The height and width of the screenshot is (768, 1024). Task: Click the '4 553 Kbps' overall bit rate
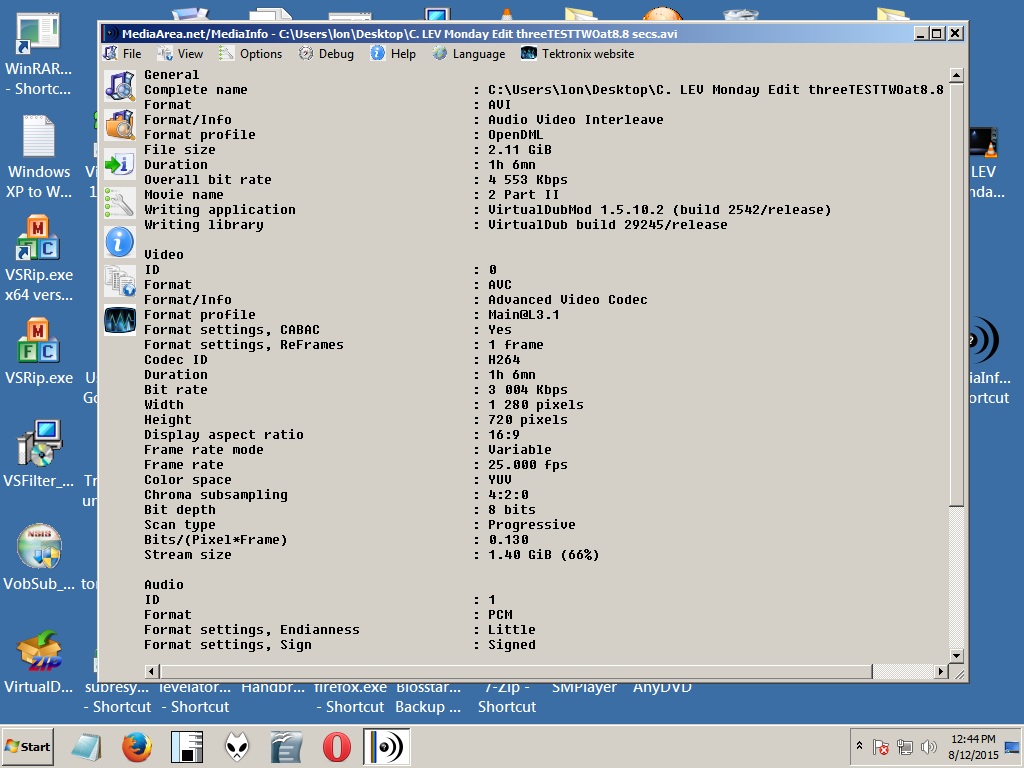528,180
